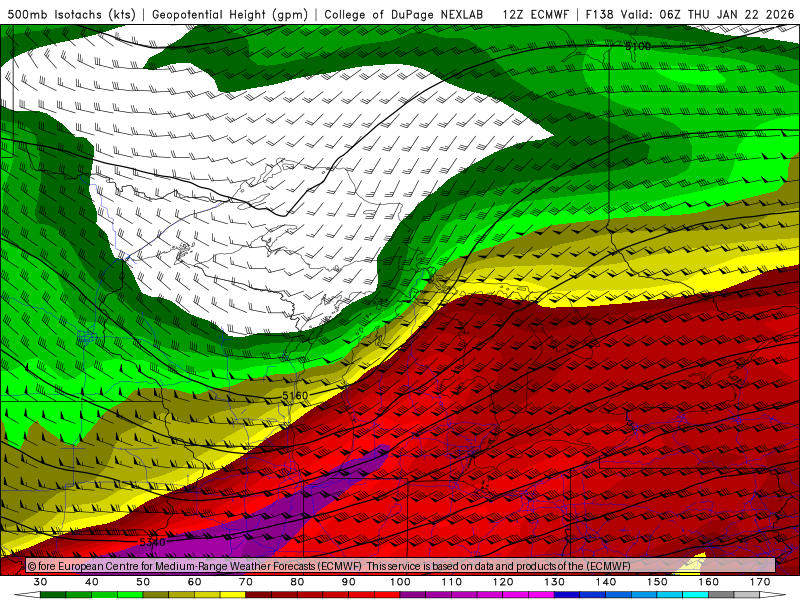Image resolution: width=800 pixels, height=600 pixels.
Task: Click the Valid: 06Z THU JAN 22 2026 text
Action: [x=708, y=15]
